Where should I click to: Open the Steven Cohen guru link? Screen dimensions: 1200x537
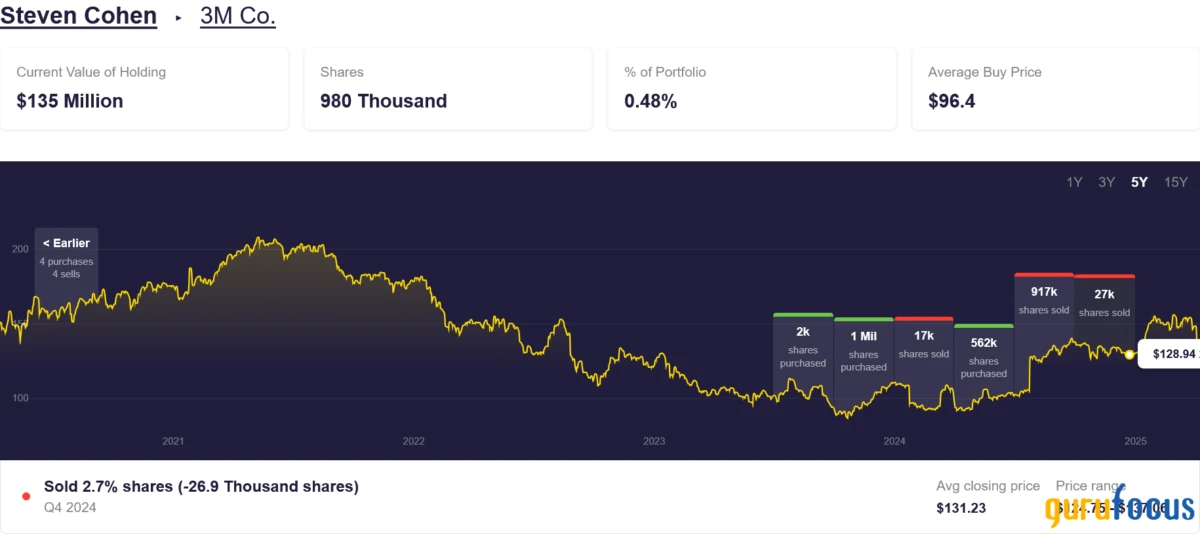tap(78, 16)
